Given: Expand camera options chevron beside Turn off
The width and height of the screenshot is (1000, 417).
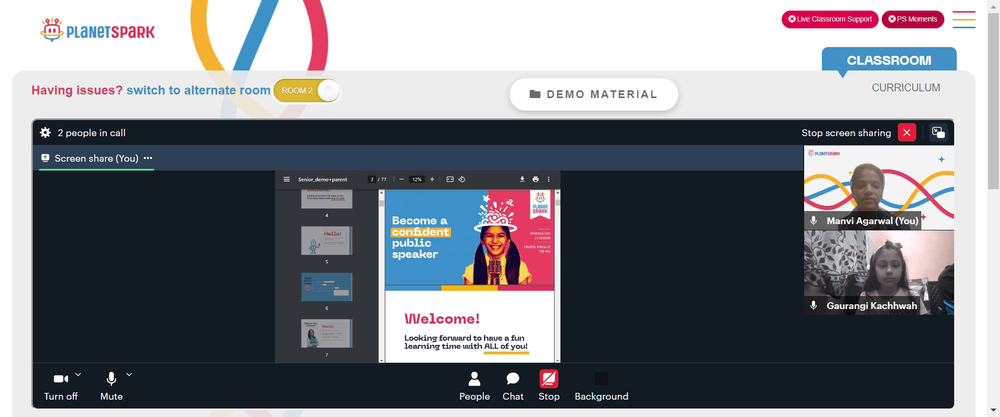Looking at the screenshot, I should [78, 374].
